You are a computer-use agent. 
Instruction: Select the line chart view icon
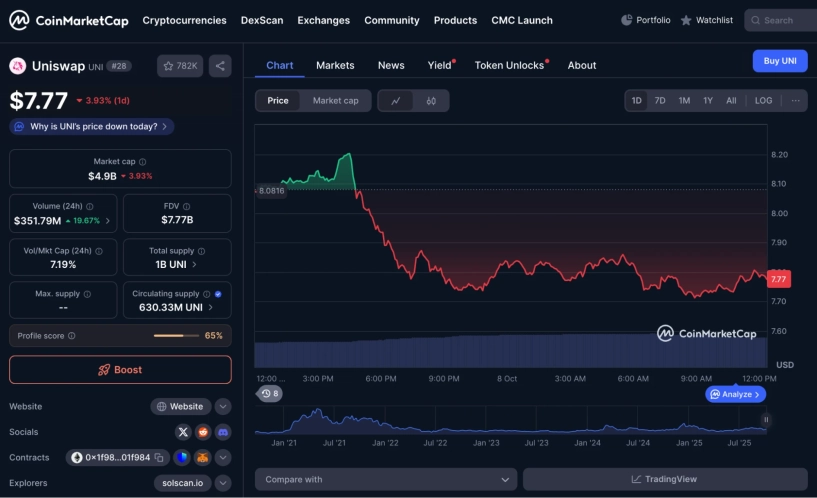pyautogui.click(x=396, y=101)
